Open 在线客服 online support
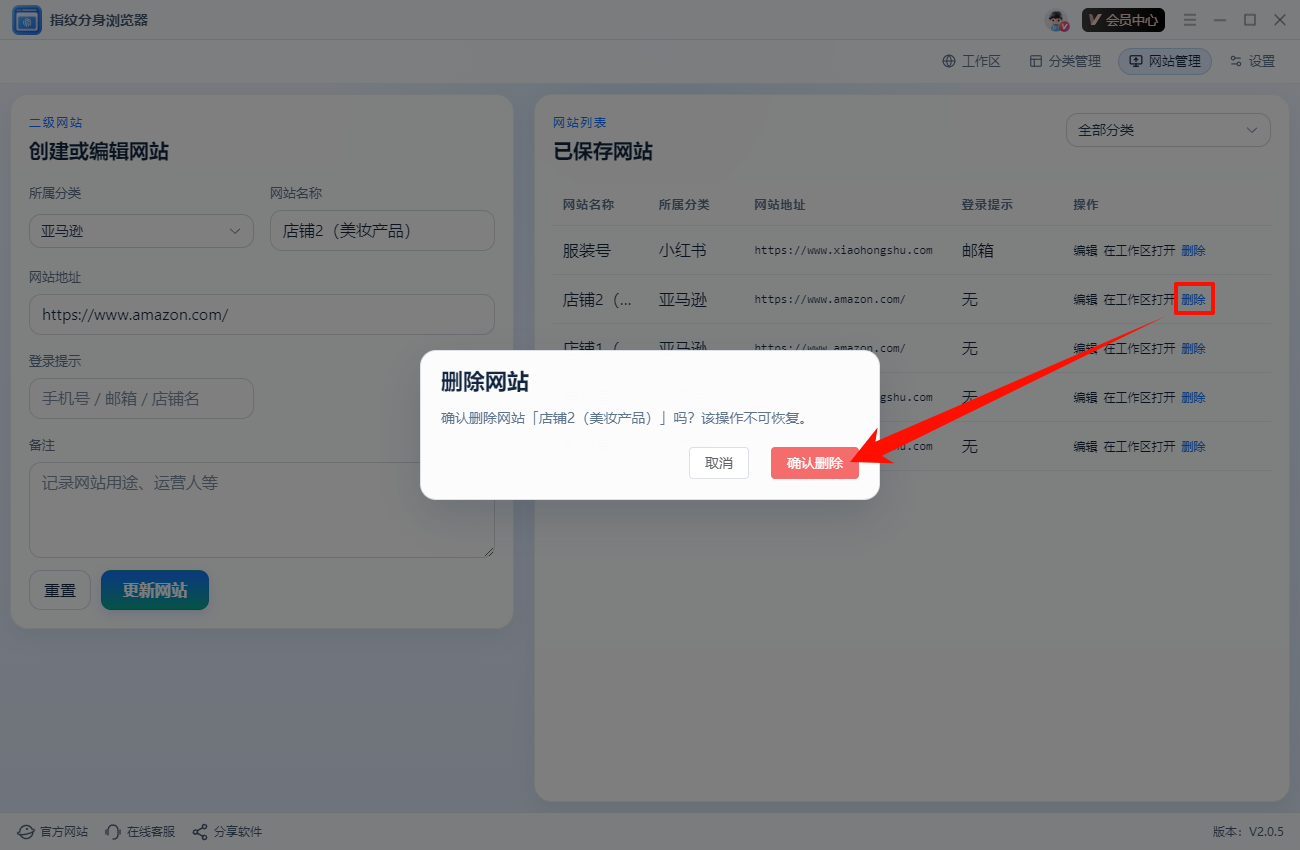The image size is (1300, 850). pos(140,831)
